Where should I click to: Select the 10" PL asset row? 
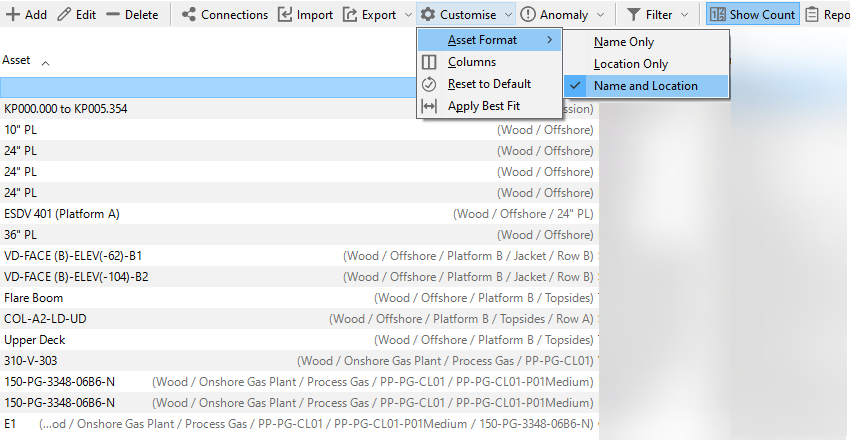coord(299,130)
